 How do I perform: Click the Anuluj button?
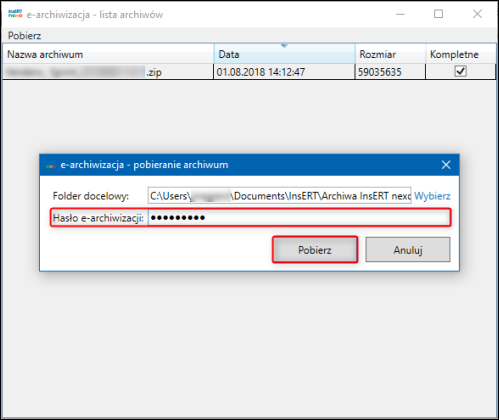coord(408,250)
